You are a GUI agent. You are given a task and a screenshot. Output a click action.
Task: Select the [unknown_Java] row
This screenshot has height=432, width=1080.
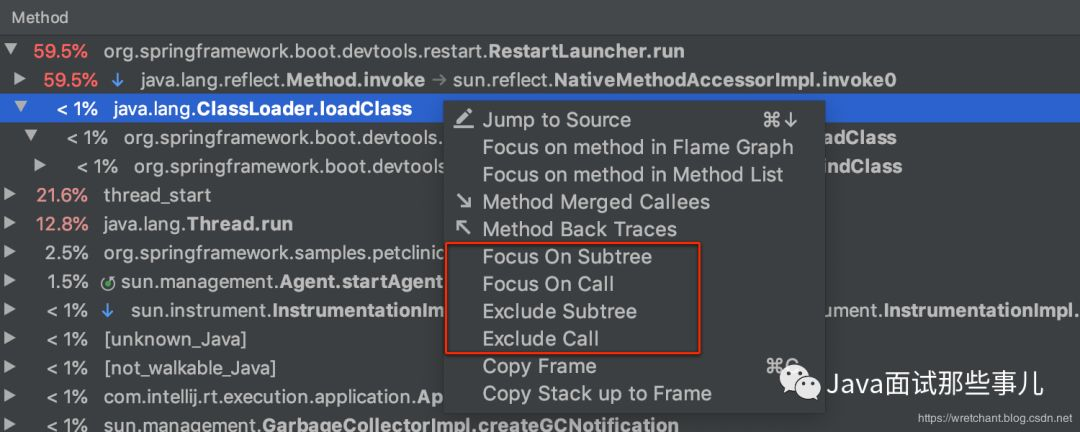pyautogui.click(x=540, y=339)
